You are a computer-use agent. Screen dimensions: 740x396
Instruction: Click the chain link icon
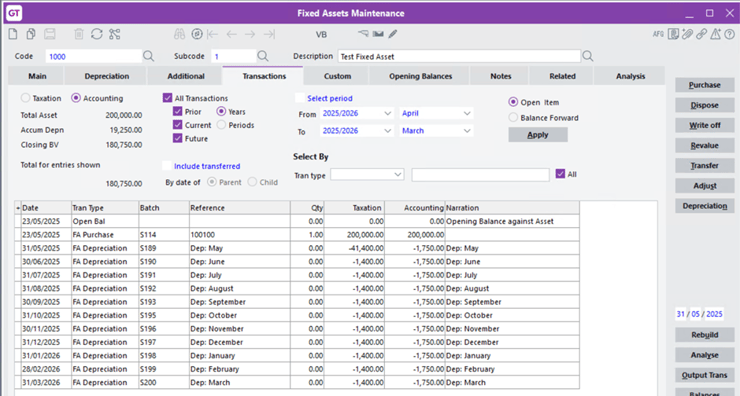701,34
